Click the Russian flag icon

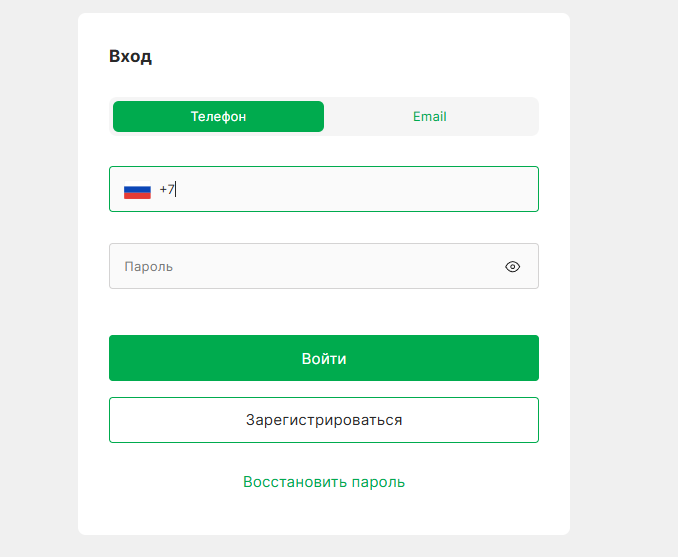pos(137,190)
